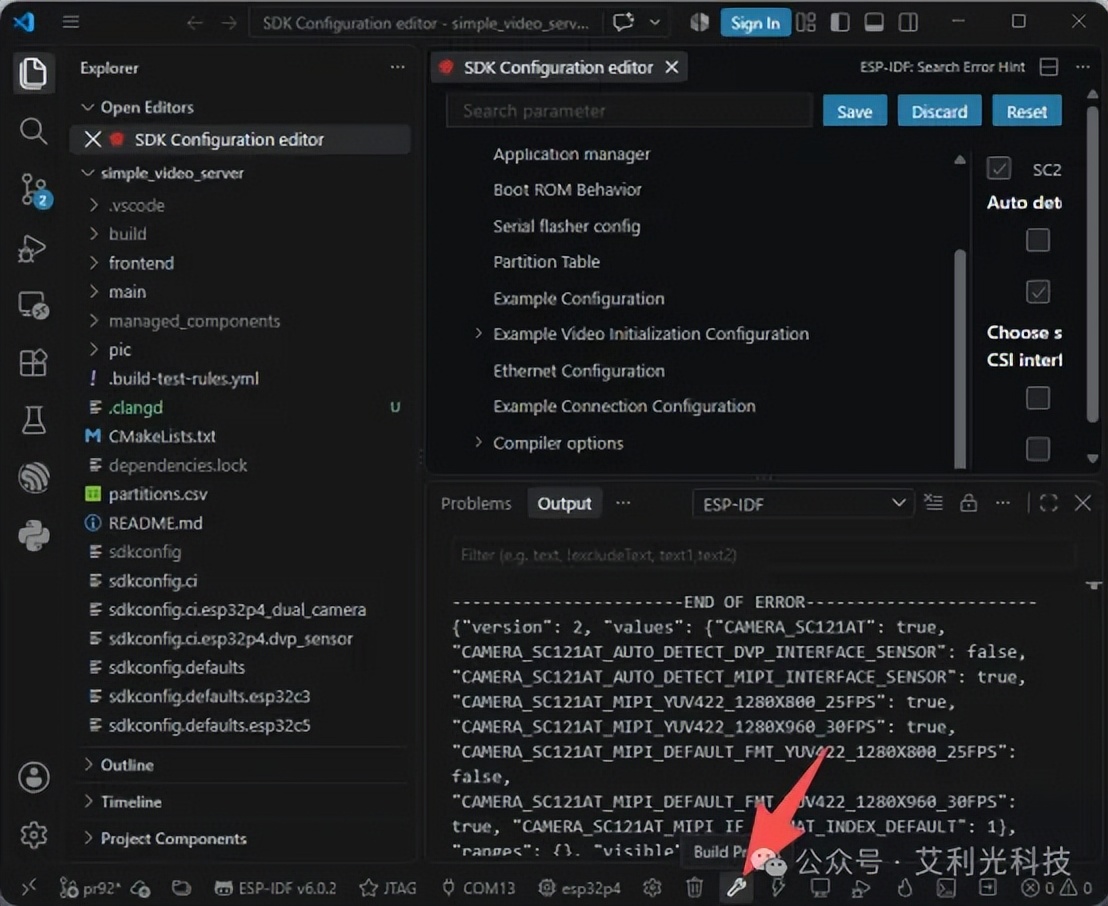Open the Search view in the activity bar

(33, 131)
